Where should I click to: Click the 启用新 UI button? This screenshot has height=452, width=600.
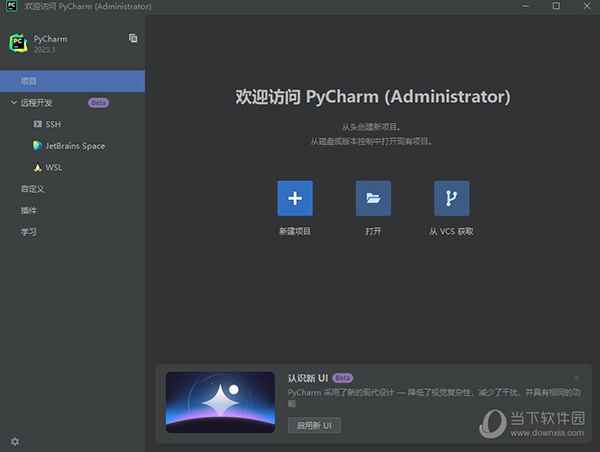314,425
